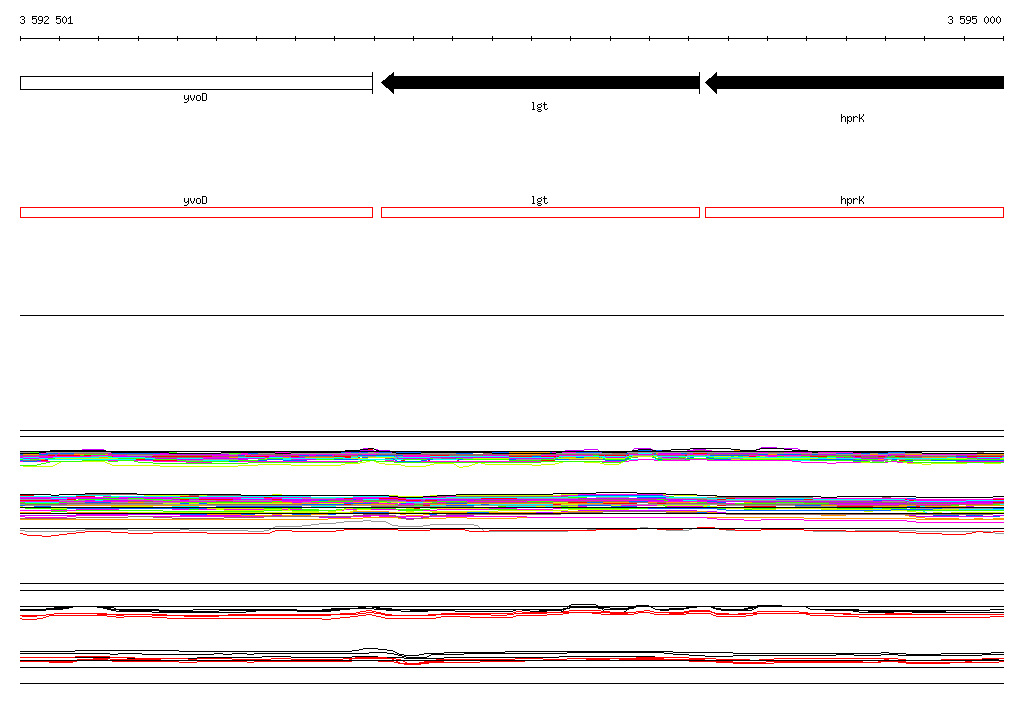Click the lgt label under black arrow
The image size is (1024, 714).
point(539,106)
